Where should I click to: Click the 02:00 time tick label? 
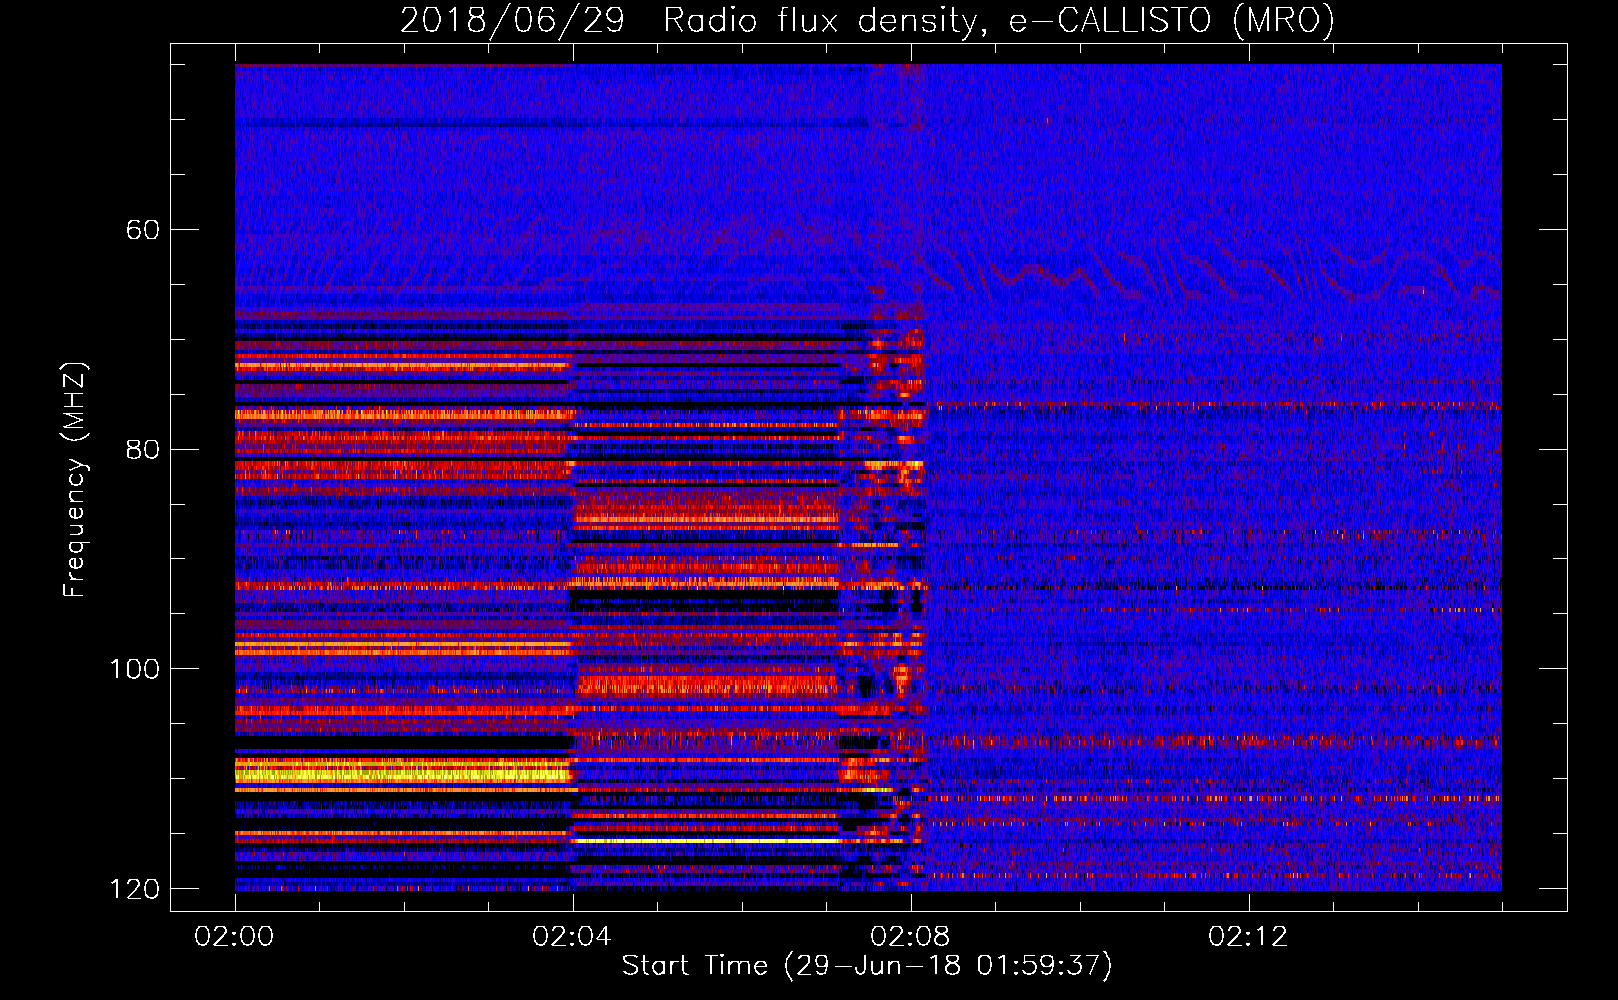(x=235, y=937)
